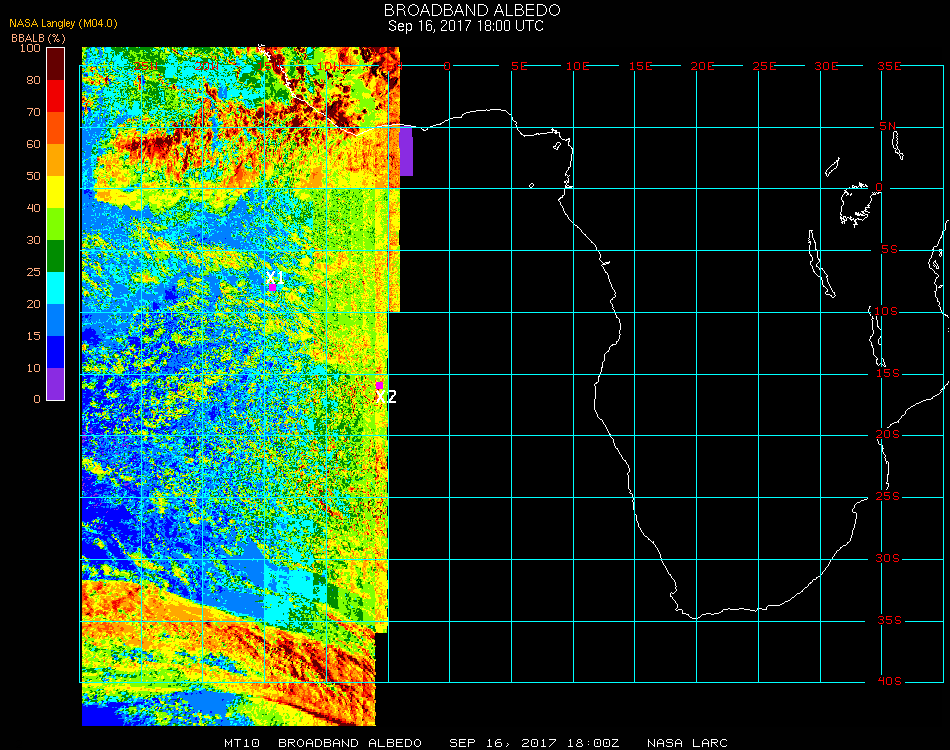Select the light blue 15-20 legend swatch
This screenshot has width=950, height=750.
point(56,320)
